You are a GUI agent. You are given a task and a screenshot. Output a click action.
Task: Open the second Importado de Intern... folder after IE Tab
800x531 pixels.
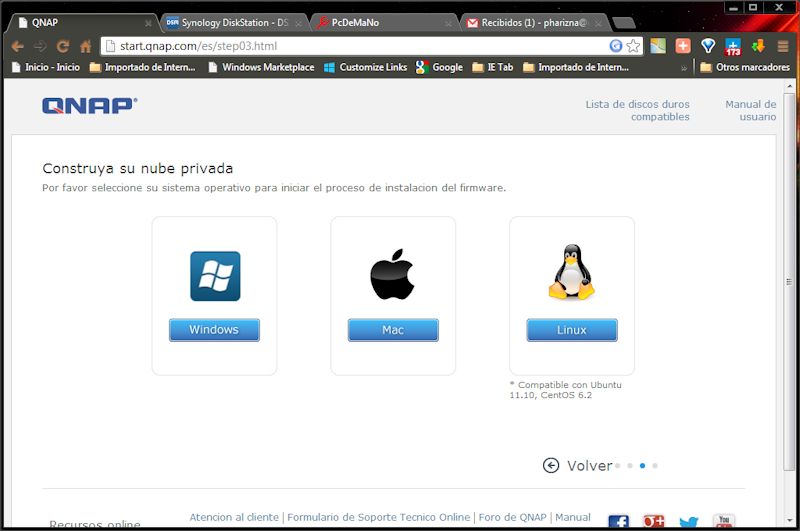coord(576,67)
